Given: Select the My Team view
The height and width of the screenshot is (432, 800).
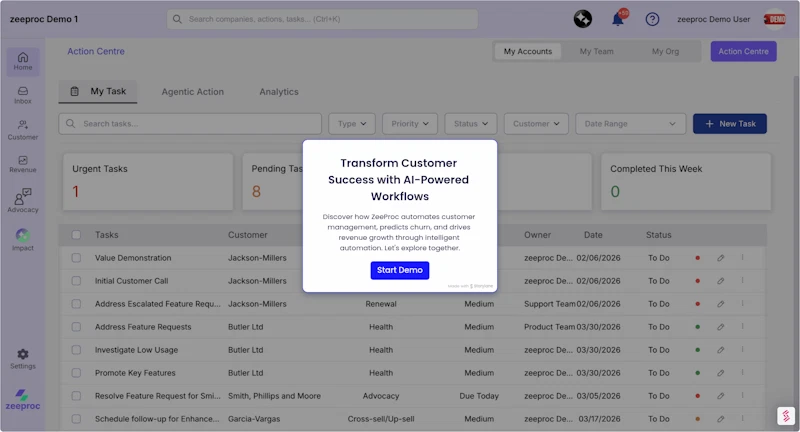Looking at the screenshot, I should click(x=596, y=52).
